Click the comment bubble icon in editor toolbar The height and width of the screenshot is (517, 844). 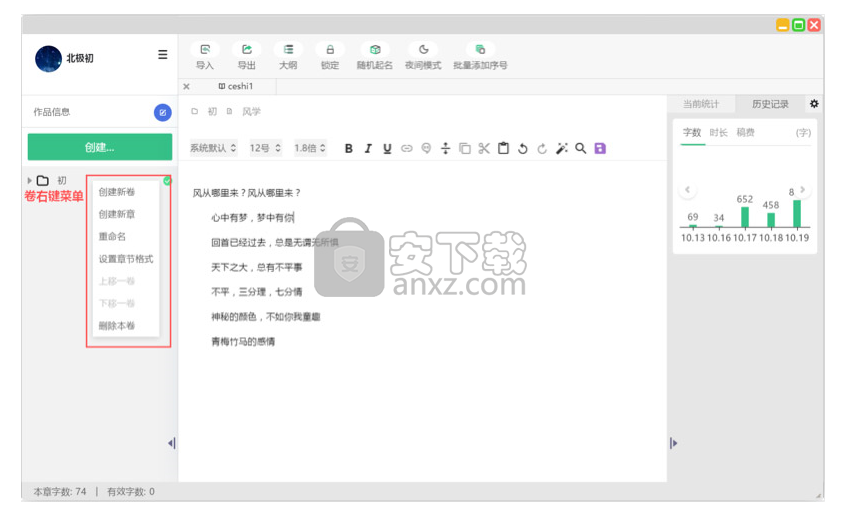426,149
